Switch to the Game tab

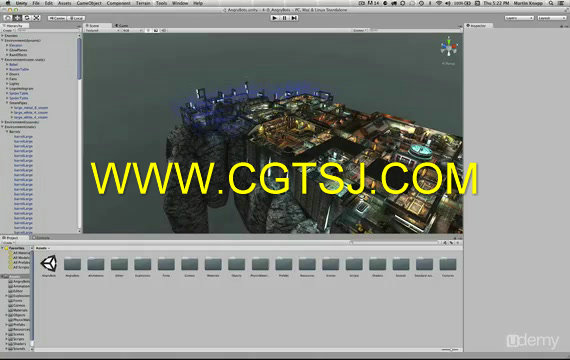(x=122, y=25)
